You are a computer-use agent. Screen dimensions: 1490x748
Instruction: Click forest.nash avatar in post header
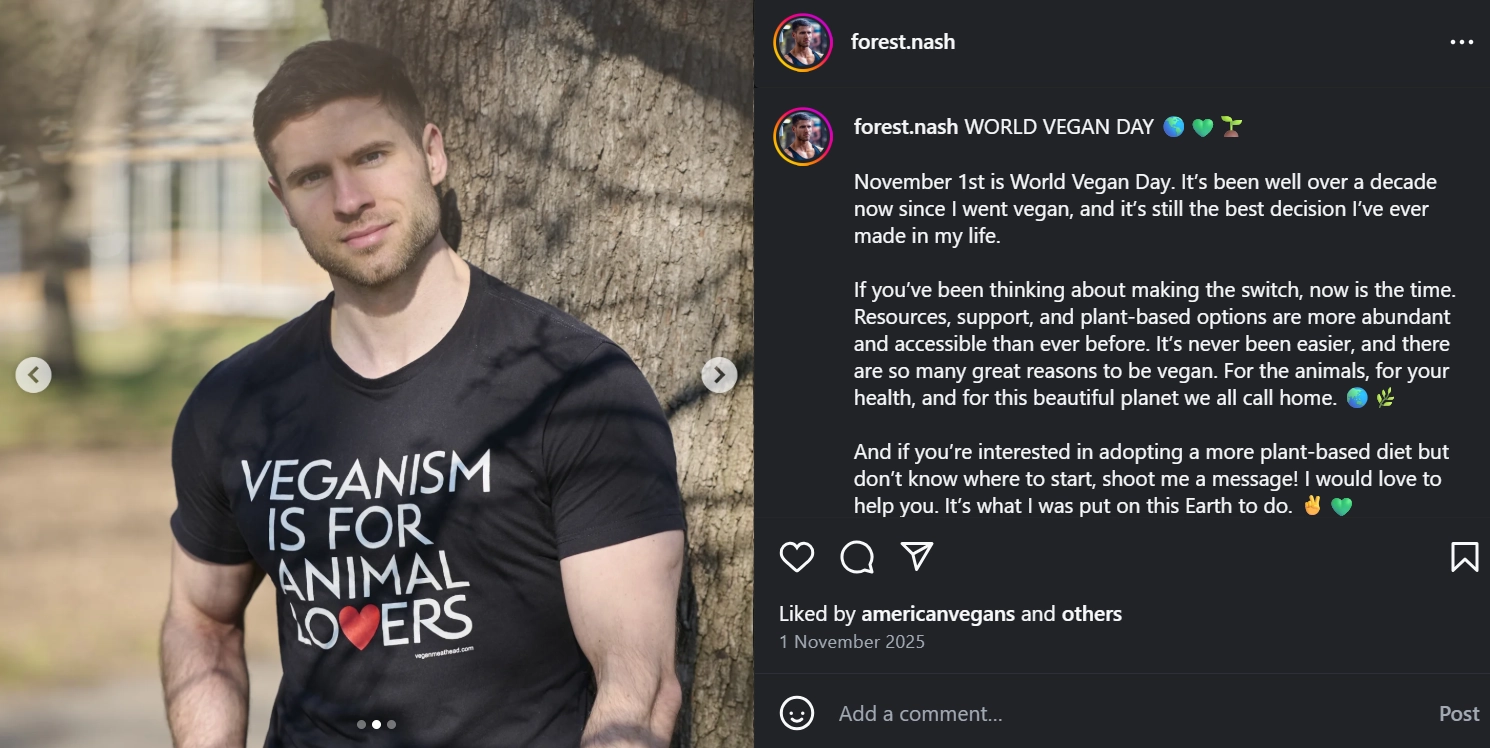[x=803, y=42]
